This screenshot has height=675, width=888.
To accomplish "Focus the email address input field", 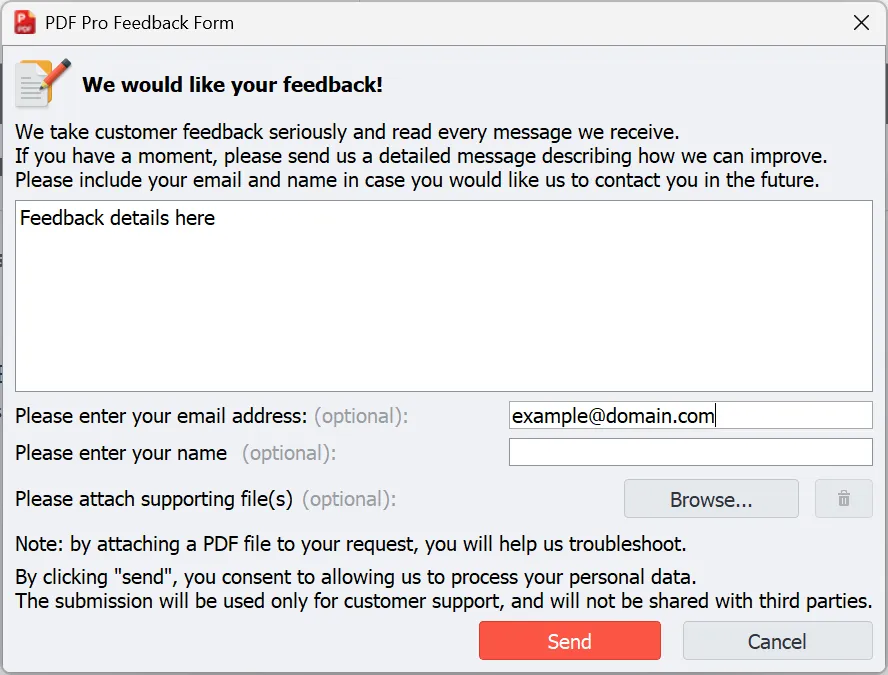I will pyautogui.click(x=690, y=416).
